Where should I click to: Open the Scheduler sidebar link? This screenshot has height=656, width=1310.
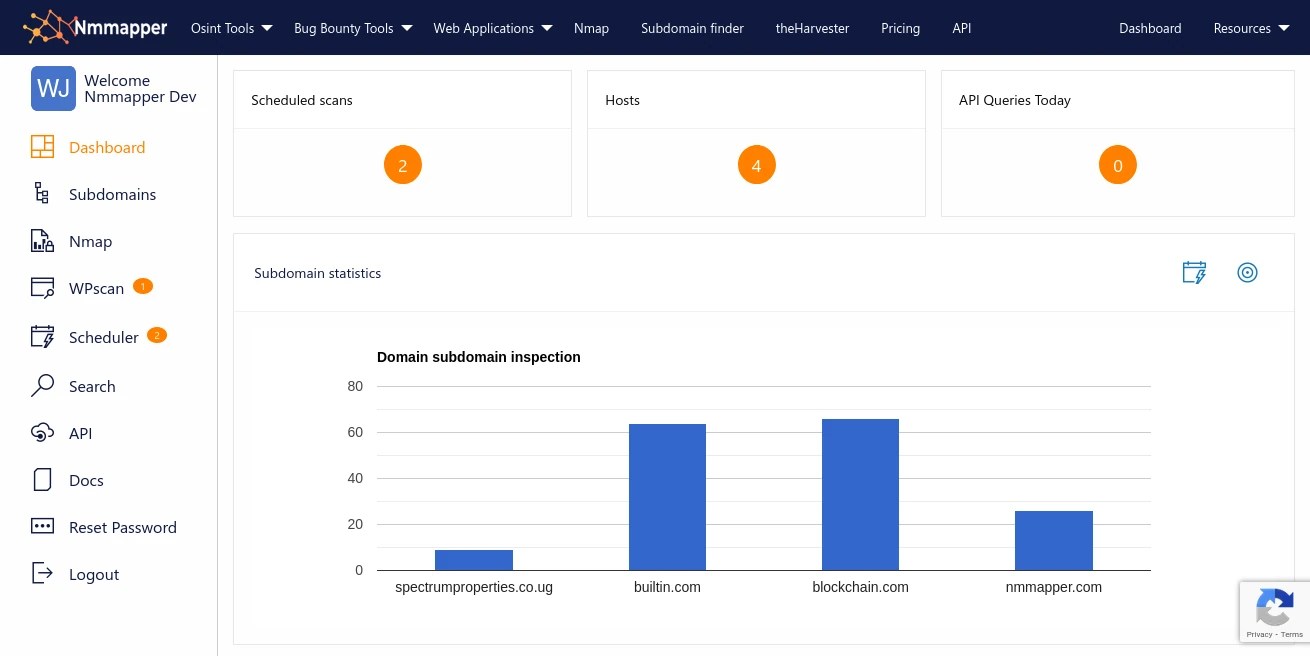pos(104,337)
